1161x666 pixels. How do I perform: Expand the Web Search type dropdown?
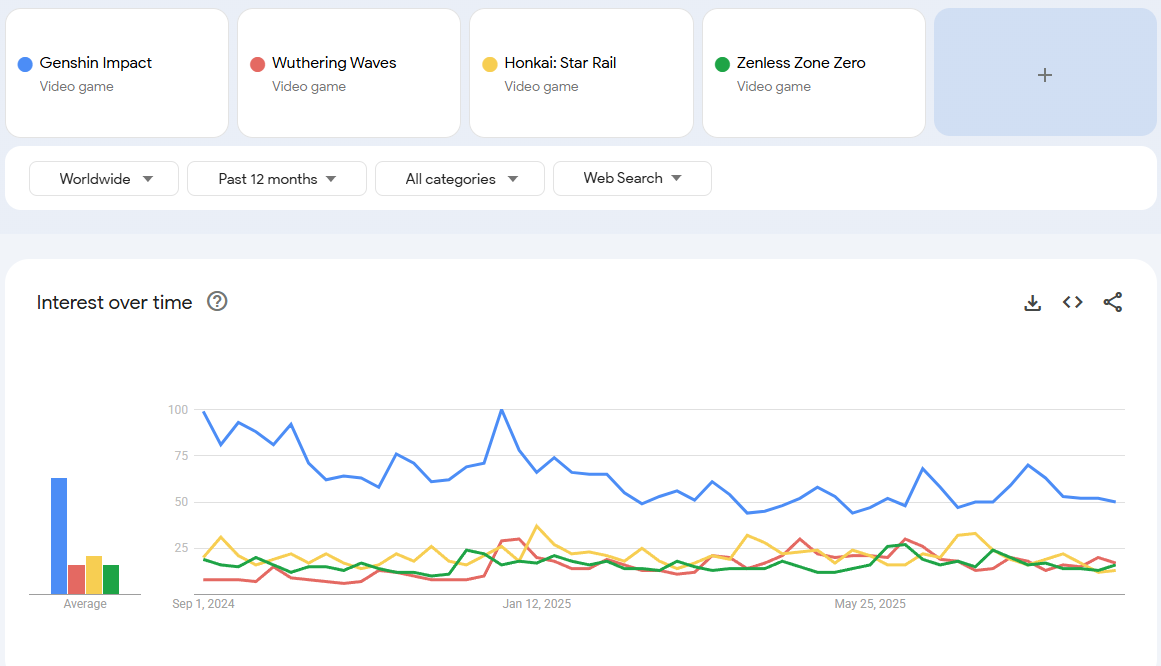coord(632,178)
